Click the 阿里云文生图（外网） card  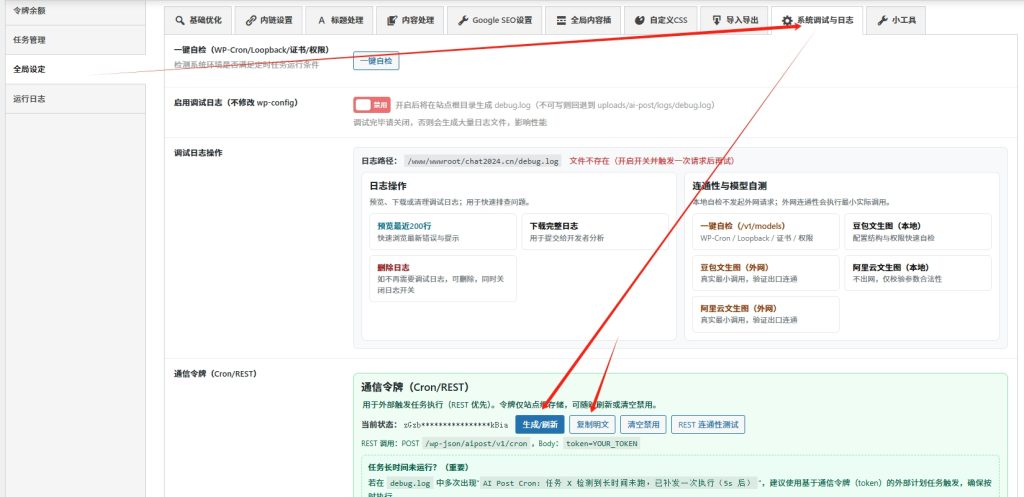[x=766, y=314]
